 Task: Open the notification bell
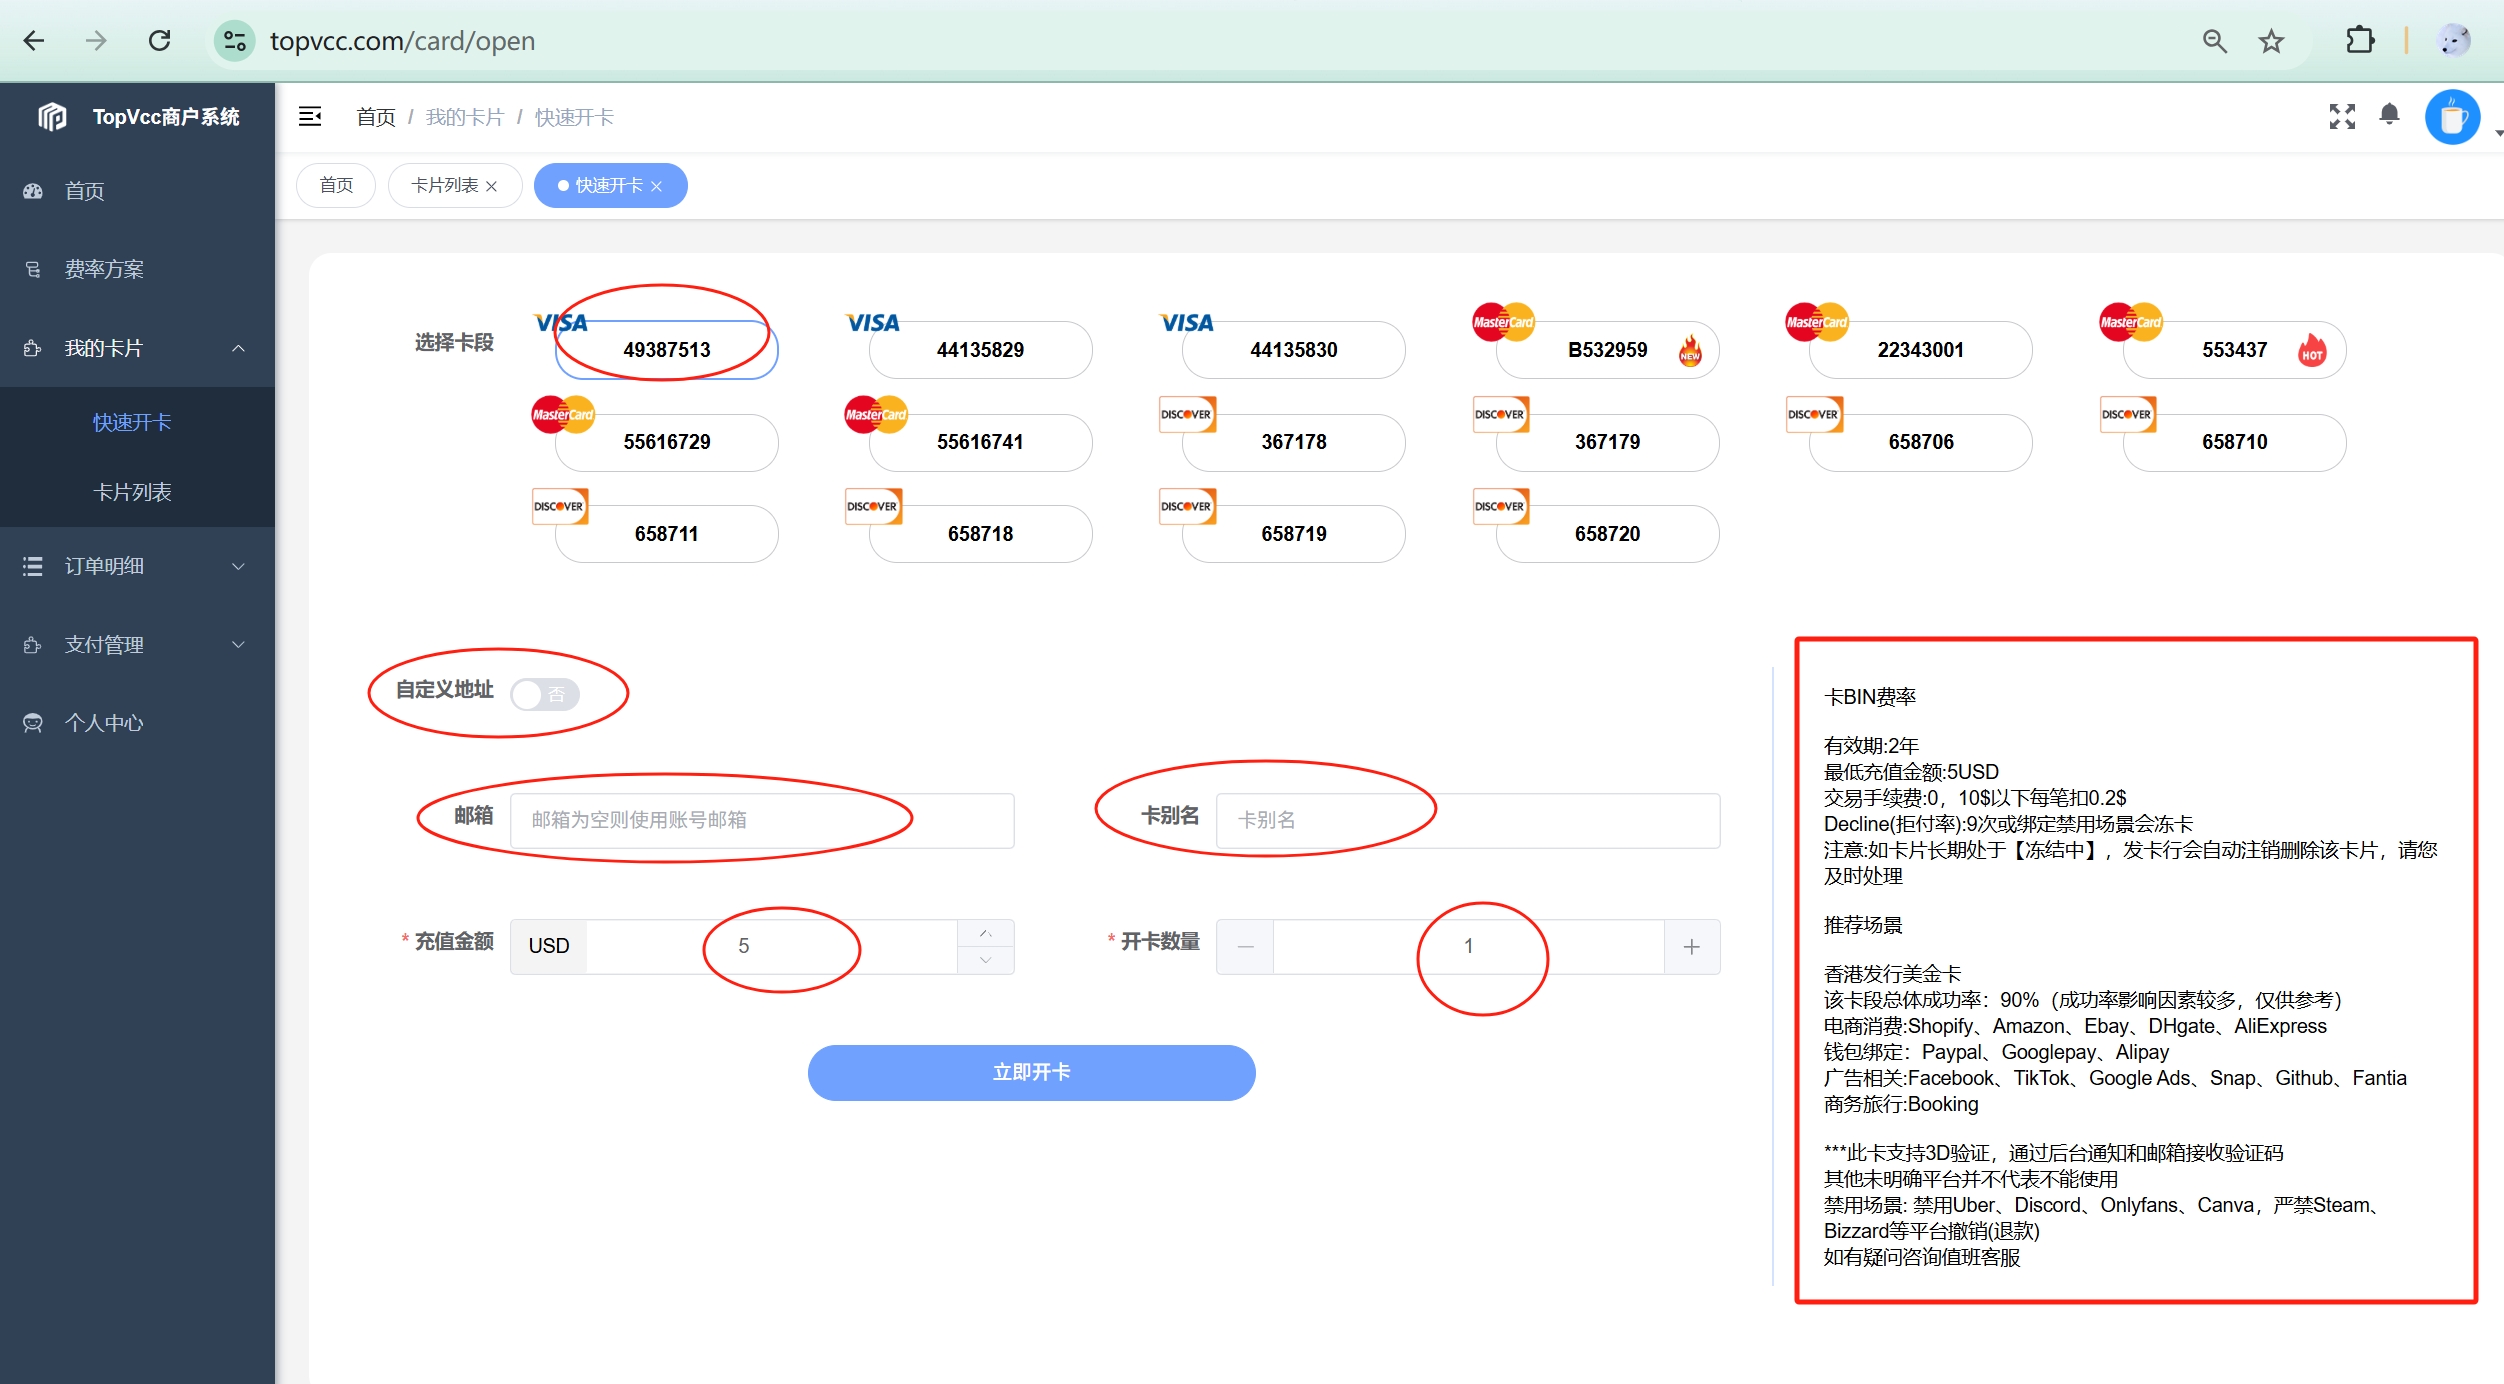click(2389, 115)
